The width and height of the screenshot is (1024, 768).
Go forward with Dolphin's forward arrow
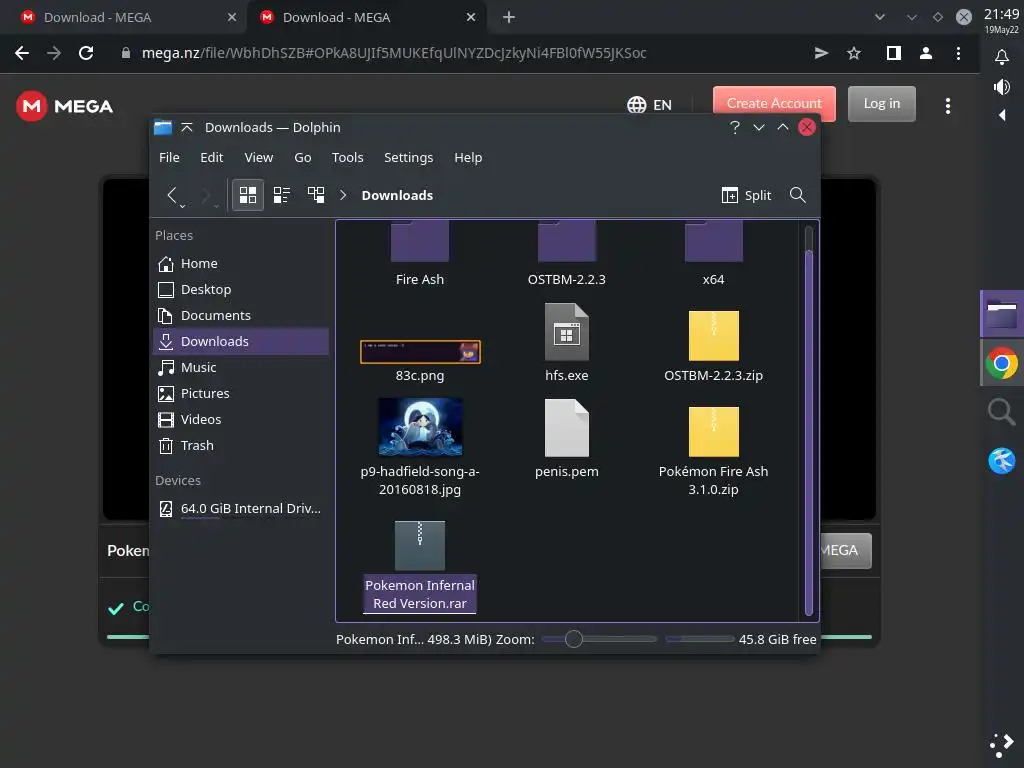pos(206,195)
